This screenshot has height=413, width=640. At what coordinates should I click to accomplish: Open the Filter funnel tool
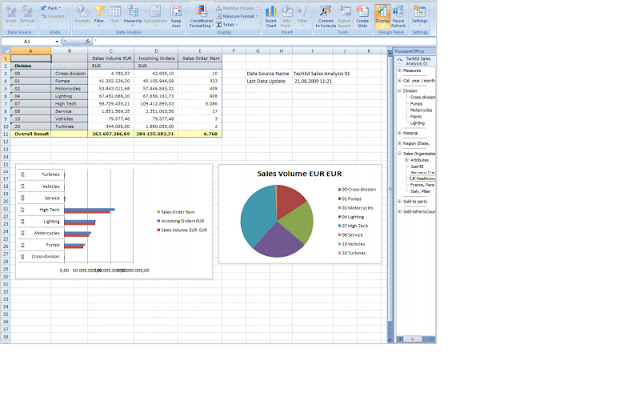click(99, 15)
